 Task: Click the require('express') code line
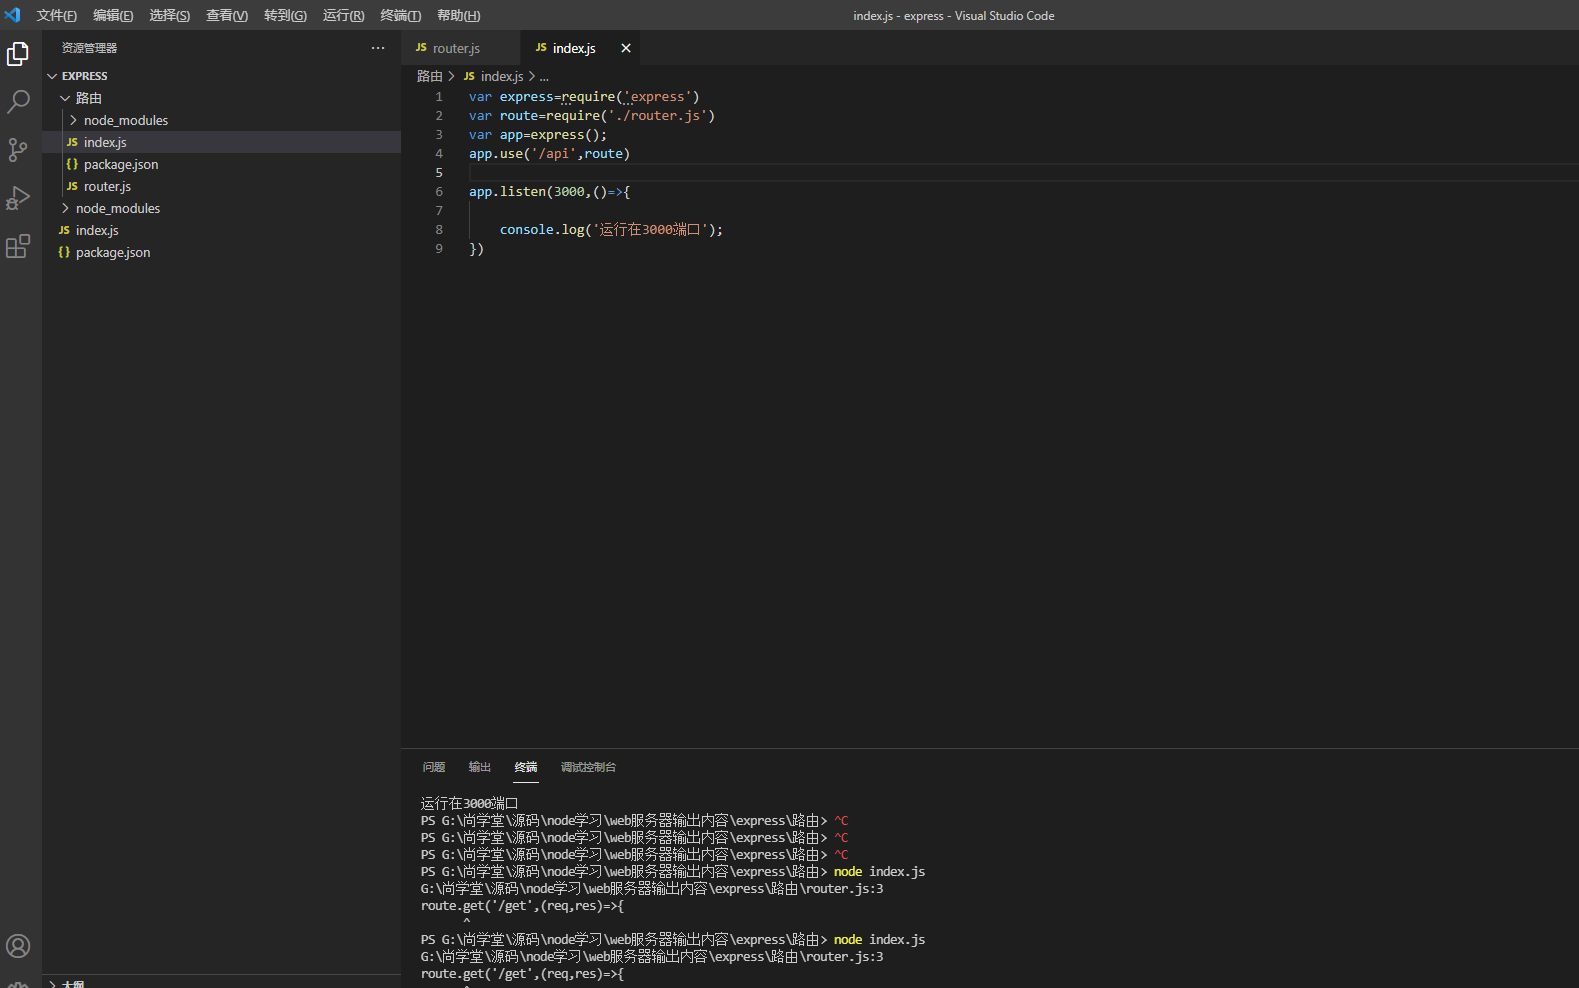[x=584, y=97]
